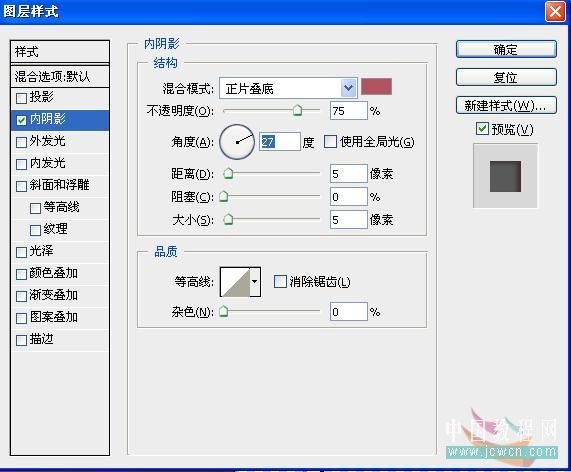This screenshot has height=472, width=571.
Task: Tick the 等高线 sub-option checkbox in the styles list
Action: (x=35, y=208)
